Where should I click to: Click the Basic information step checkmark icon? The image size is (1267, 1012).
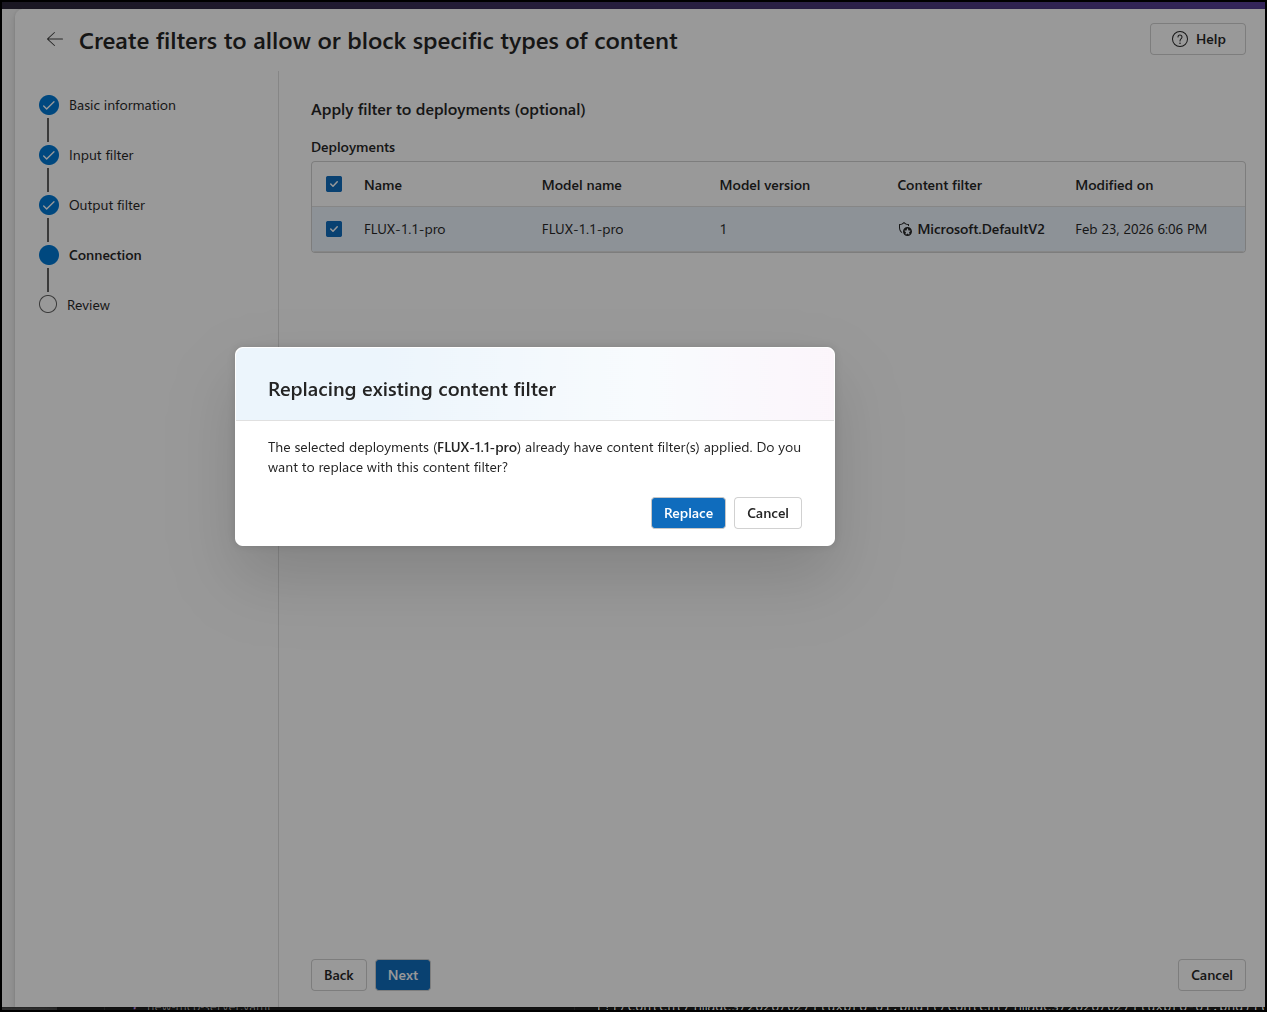(49, 105)
